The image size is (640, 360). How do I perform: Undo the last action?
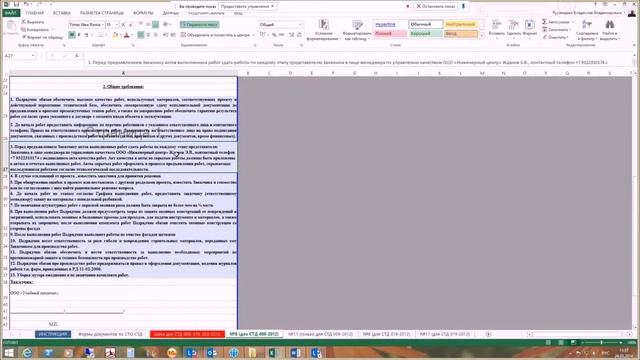(26, 4)
